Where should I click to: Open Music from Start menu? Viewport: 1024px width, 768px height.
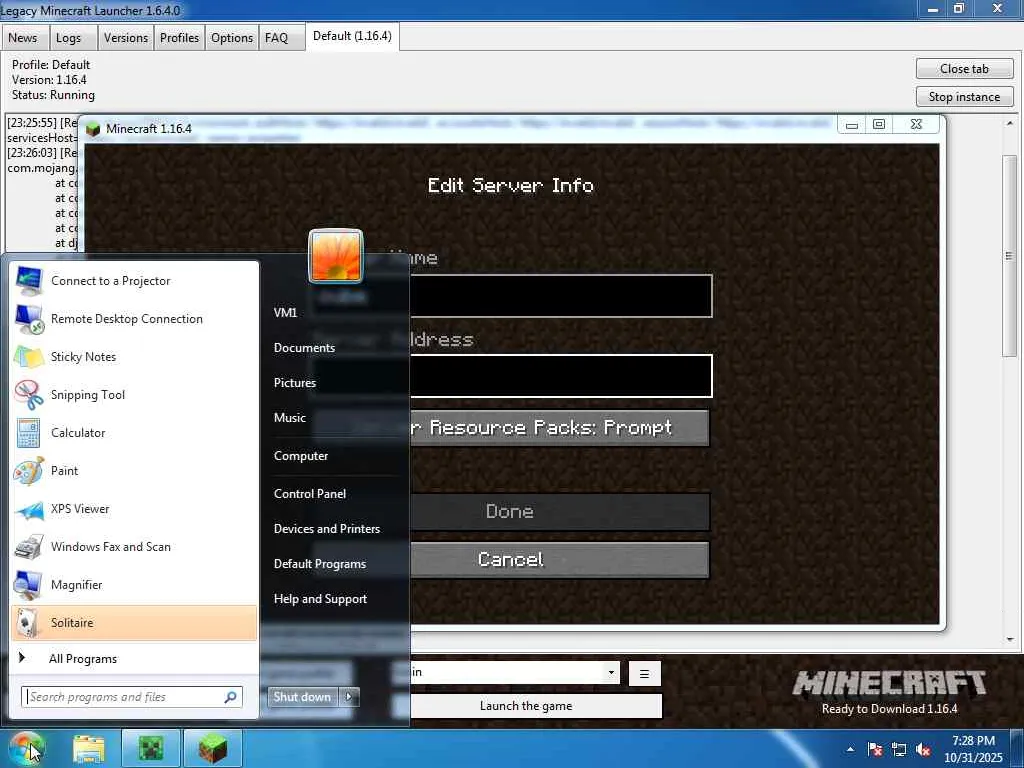click(x=290, y=418)
